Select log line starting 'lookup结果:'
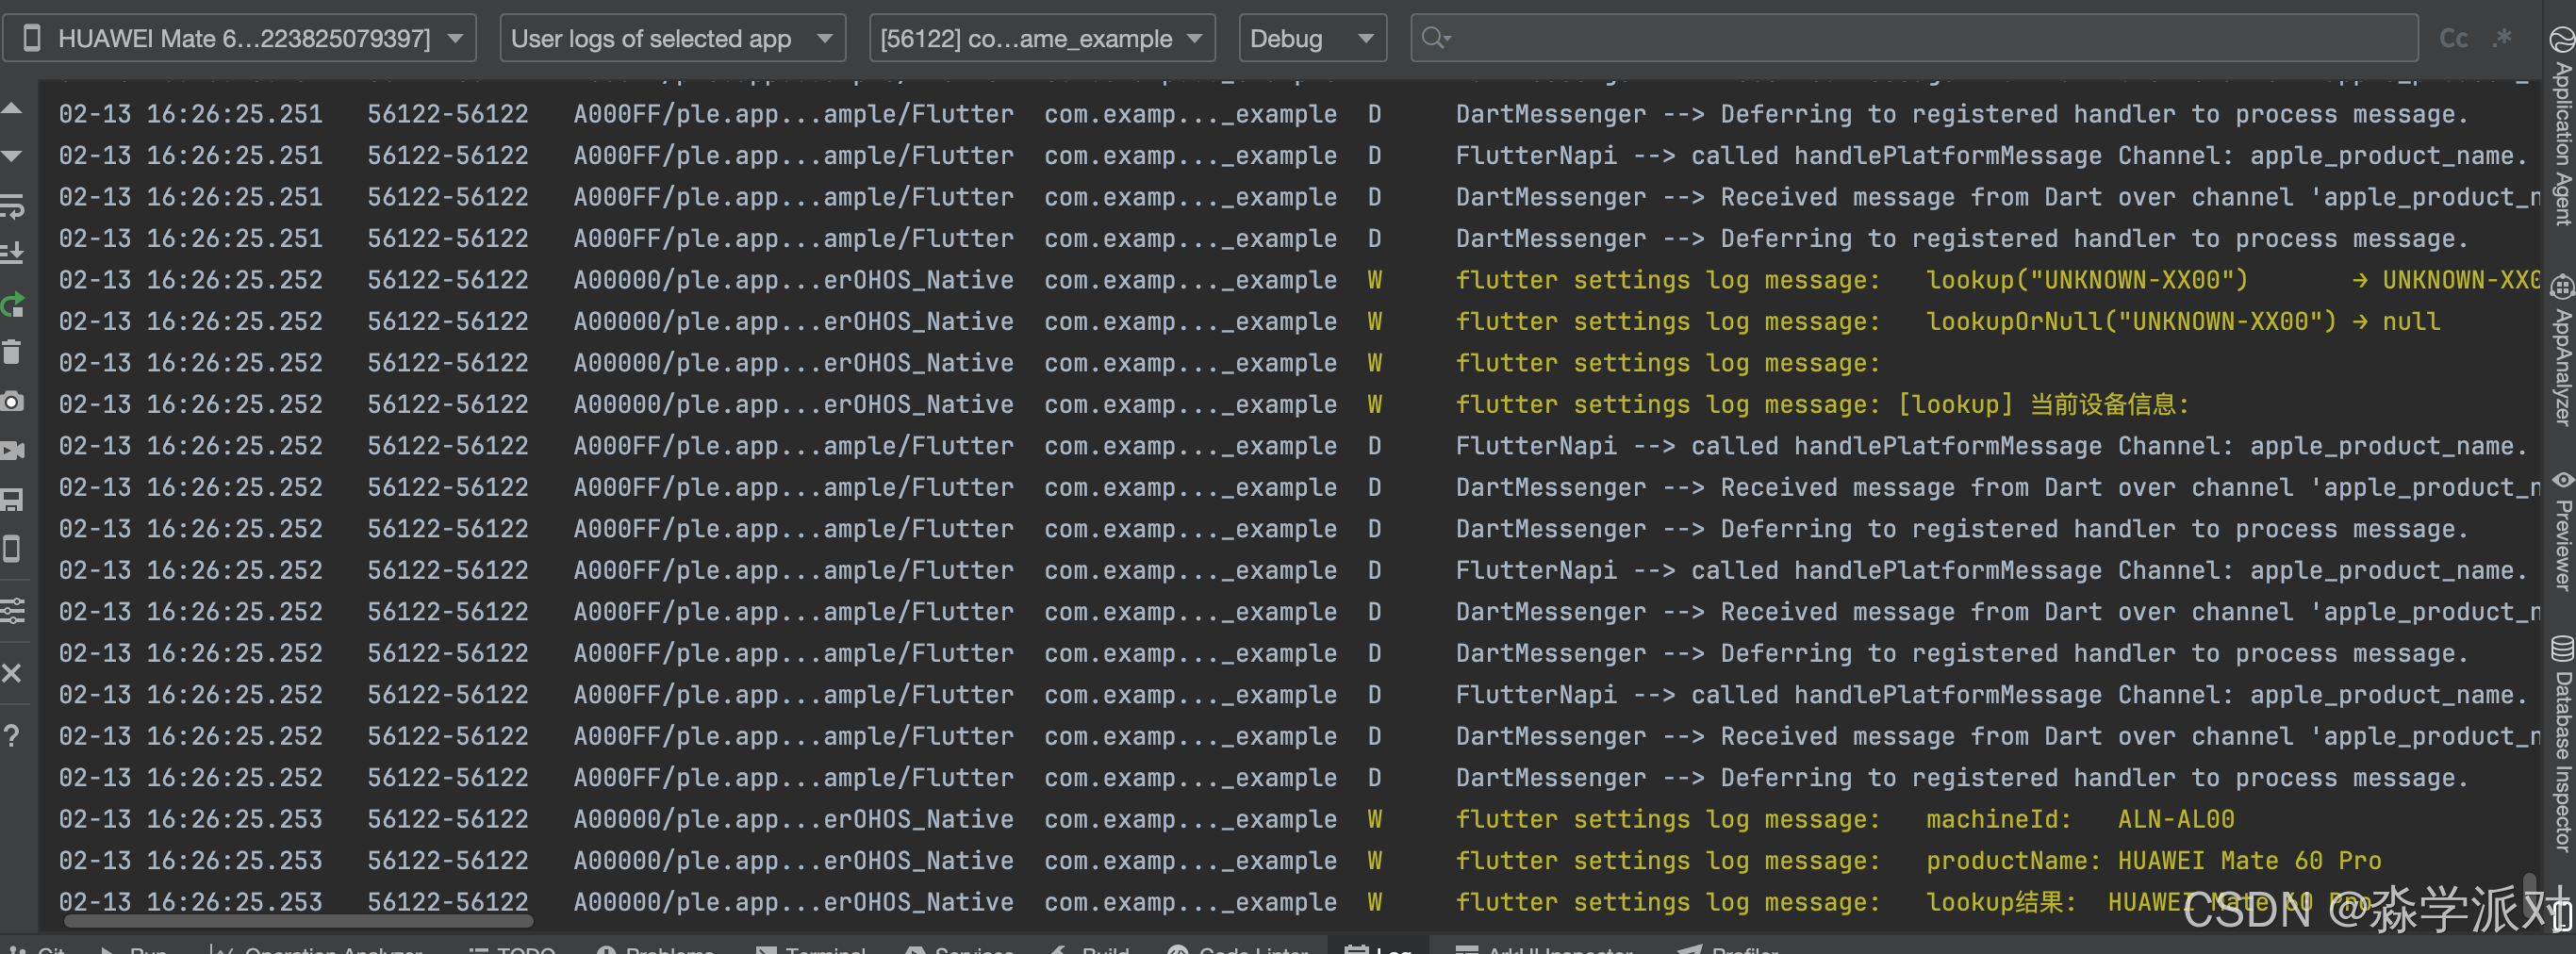Viewport: 2576px width, 954px height. tap(1290, 902)
